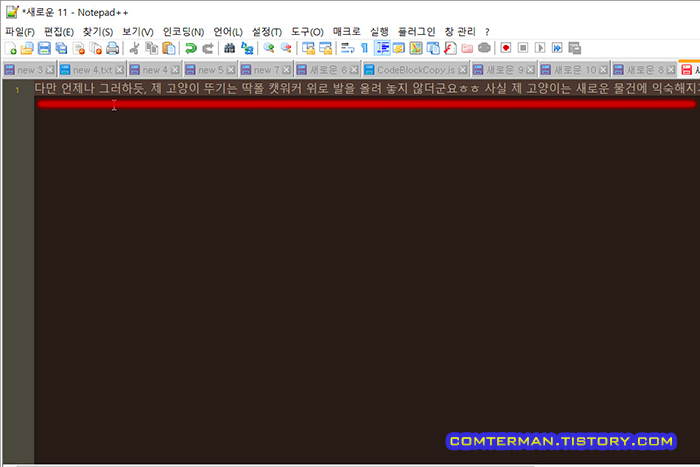This screenshot has width=700, height=467.
Task: Open the 실행 menu
Action: [379, 32]
